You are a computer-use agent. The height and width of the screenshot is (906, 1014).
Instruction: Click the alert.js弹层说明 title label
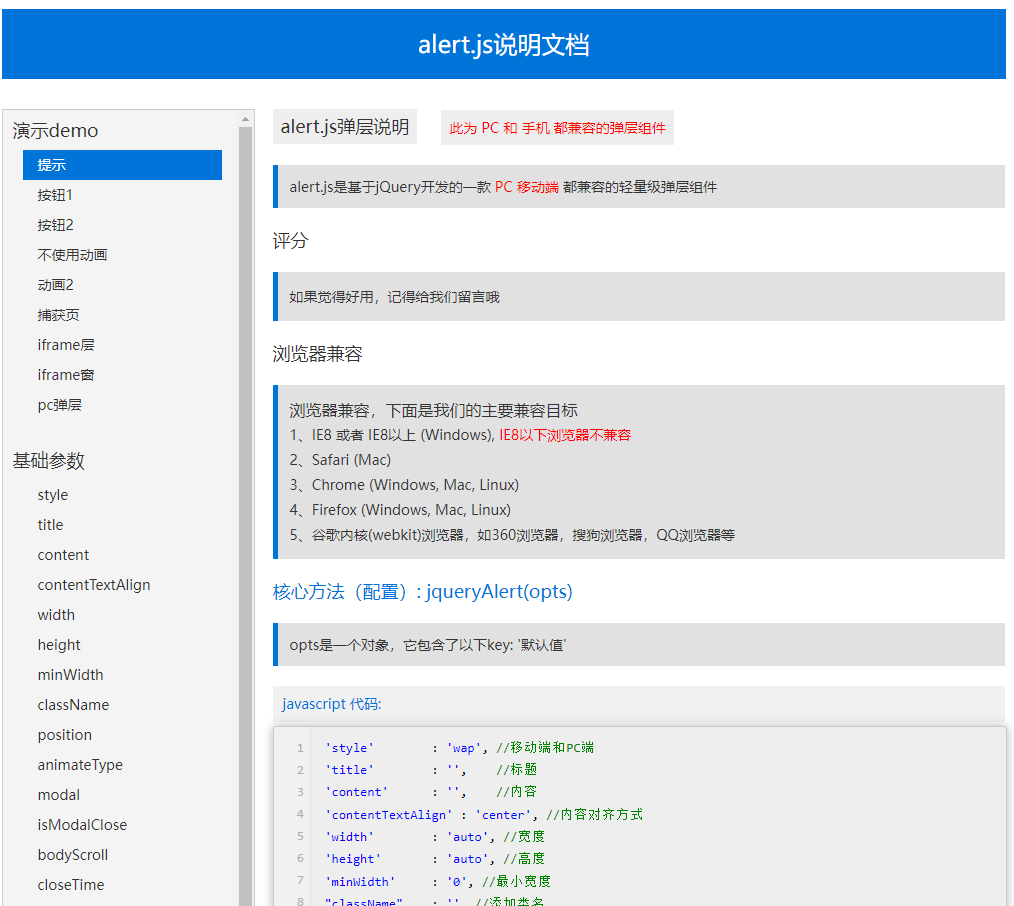[x=345, y=127]
